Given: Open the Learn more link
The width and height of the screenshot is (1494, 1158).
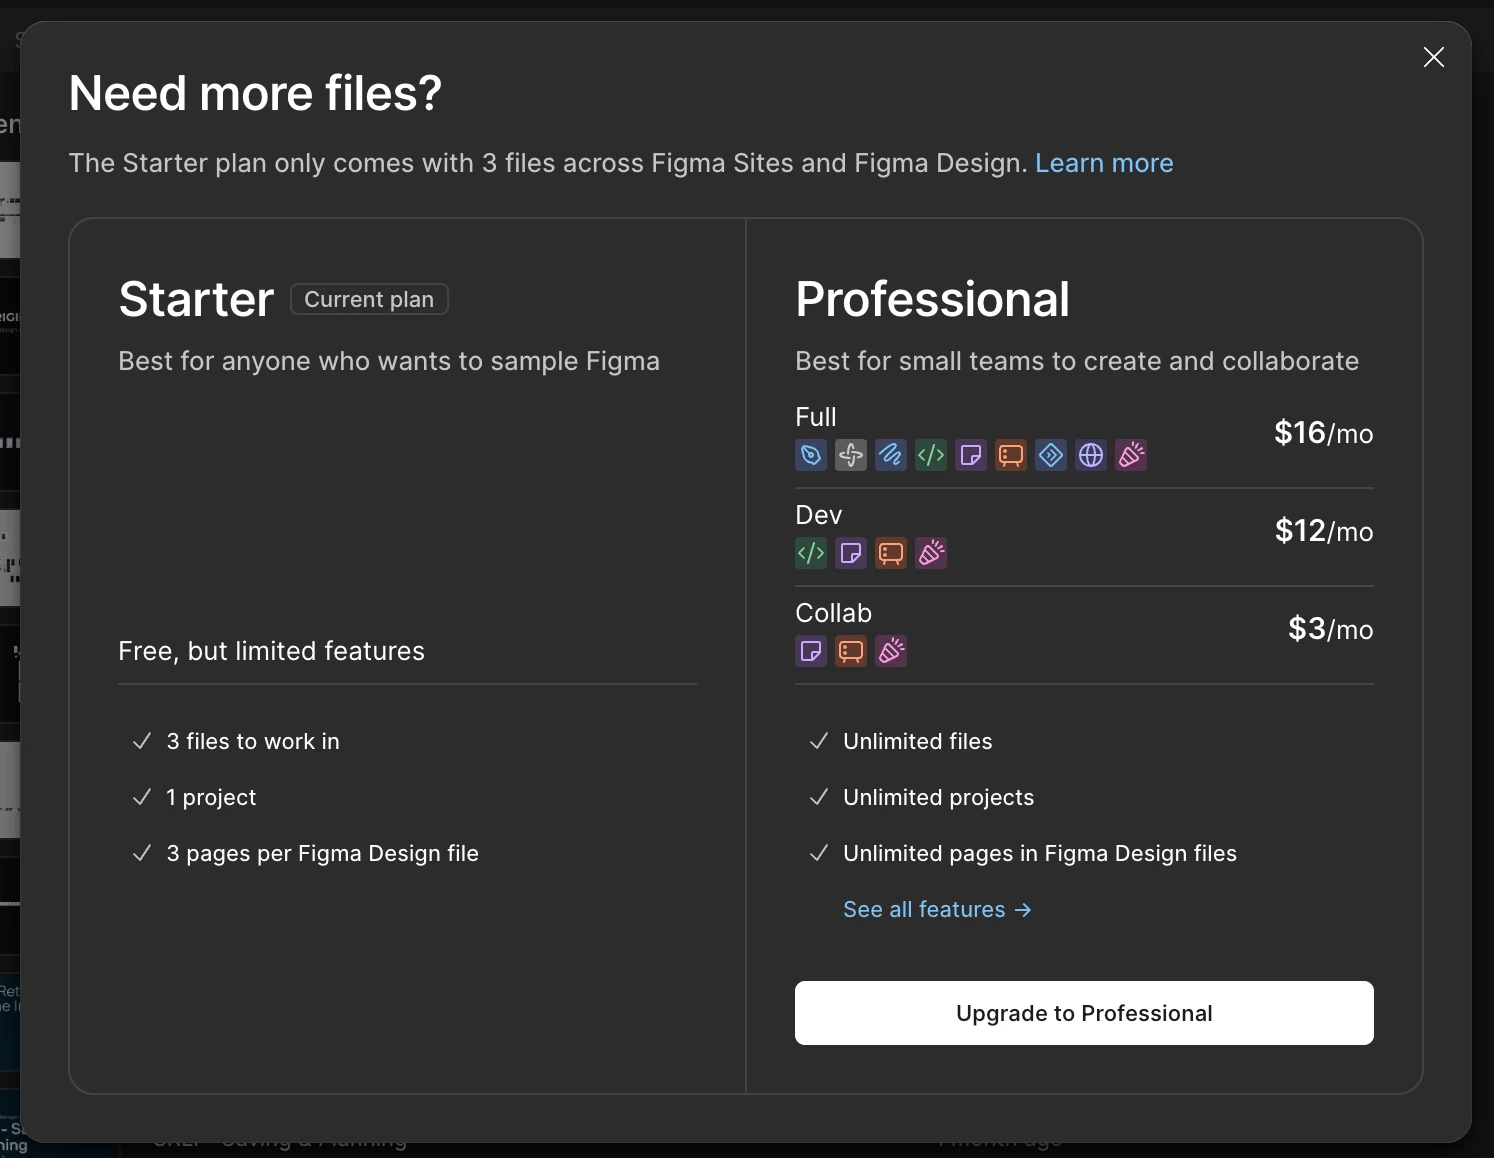Looking at the screenshot, I should pos(1104,163).
